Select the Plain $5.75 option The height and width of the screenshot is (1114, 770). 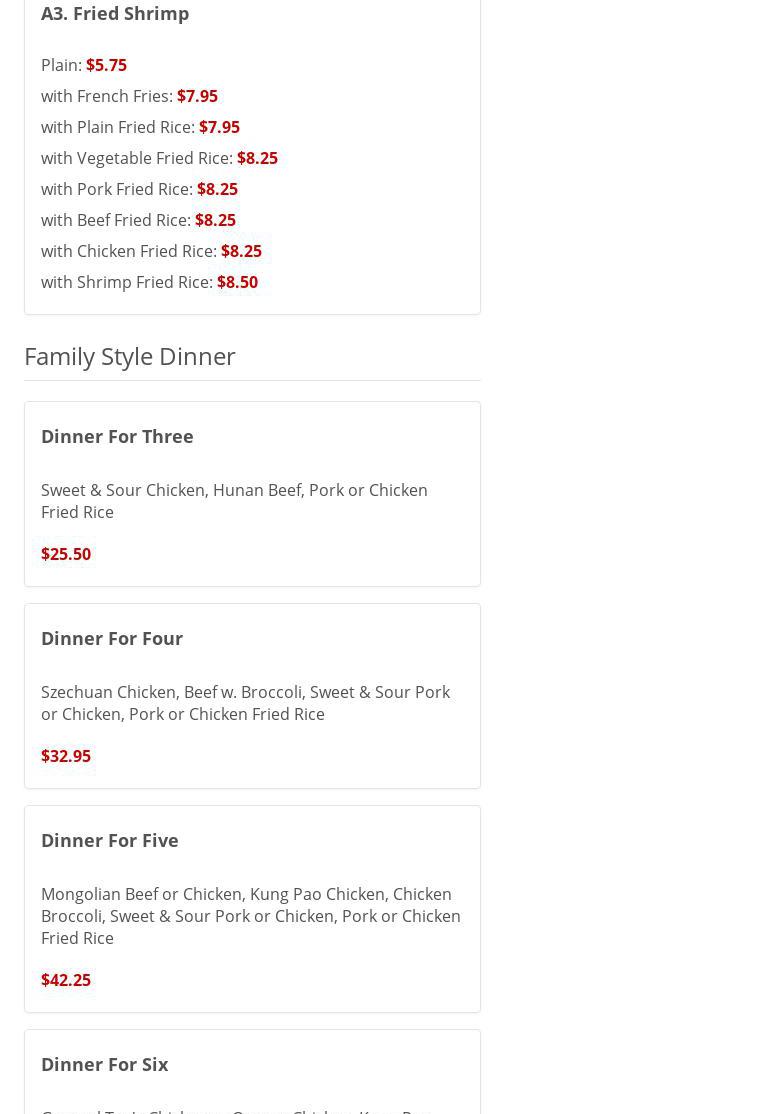(x=84, y=65)
